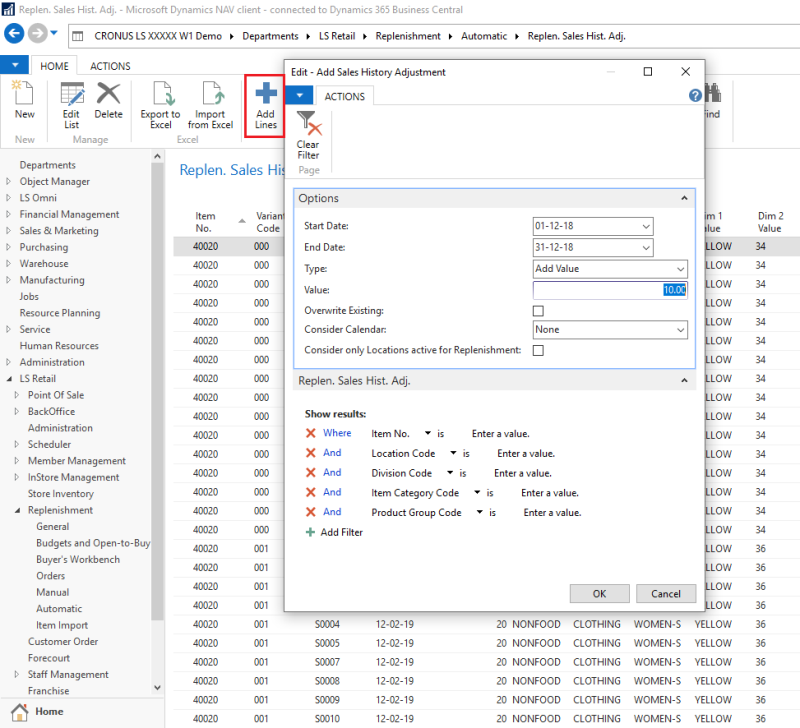Viewport: 800px width, 728px height.
Task: Close the Add Sales History Adjustment dialog
Action: 686,71
